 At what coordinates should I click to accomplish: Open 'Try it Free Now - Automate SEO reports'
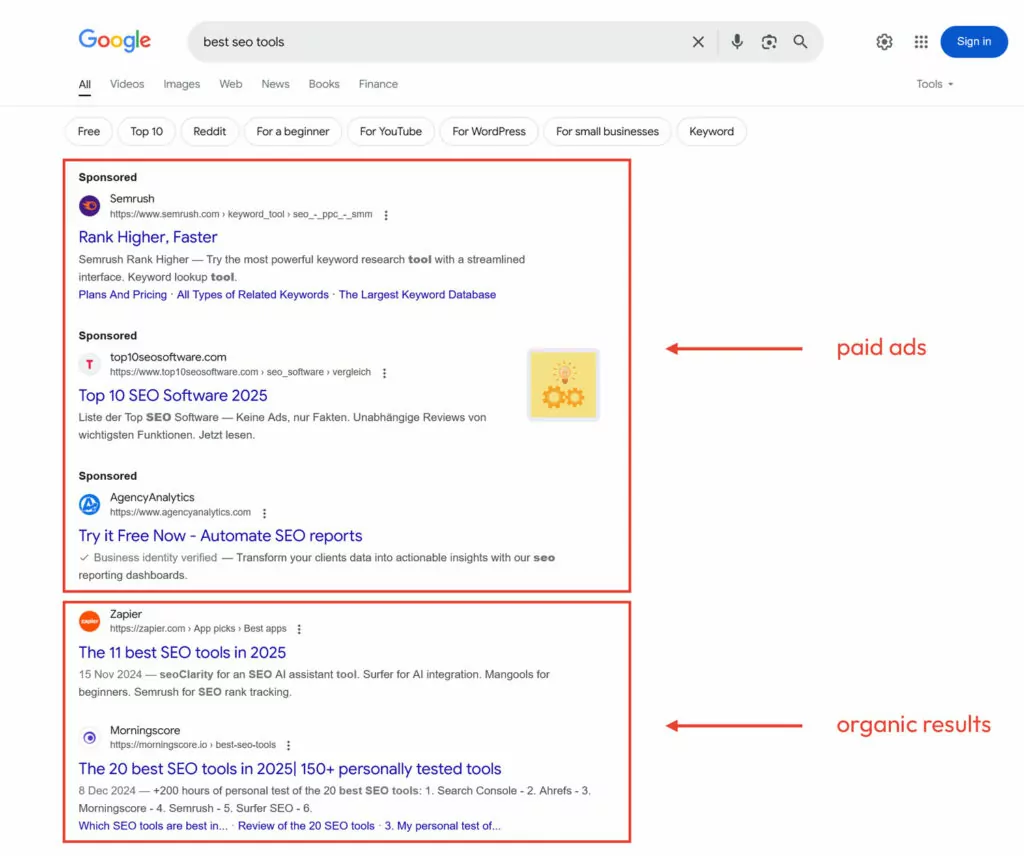tap(221, 535)
